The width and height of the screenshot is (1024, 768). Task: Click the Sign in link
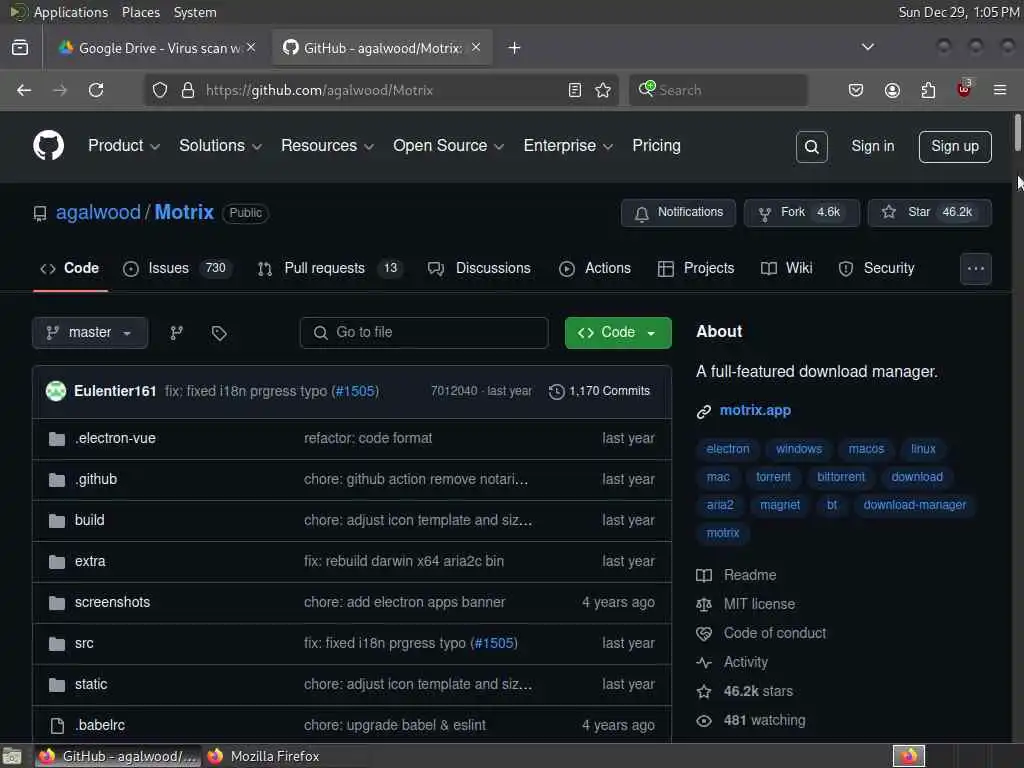tap(872, 146)
